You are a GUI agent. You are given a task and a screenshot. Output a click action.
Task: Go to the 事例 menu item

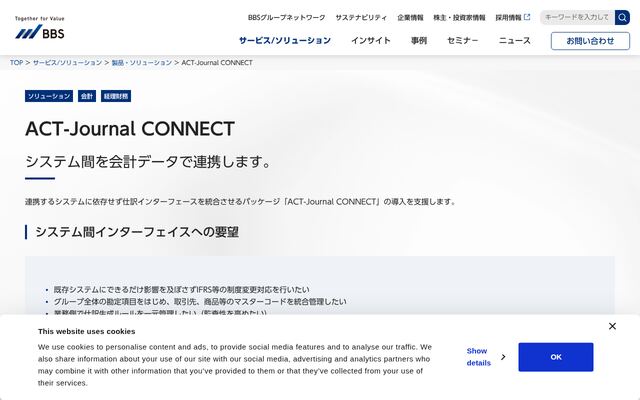pos(419,40)
